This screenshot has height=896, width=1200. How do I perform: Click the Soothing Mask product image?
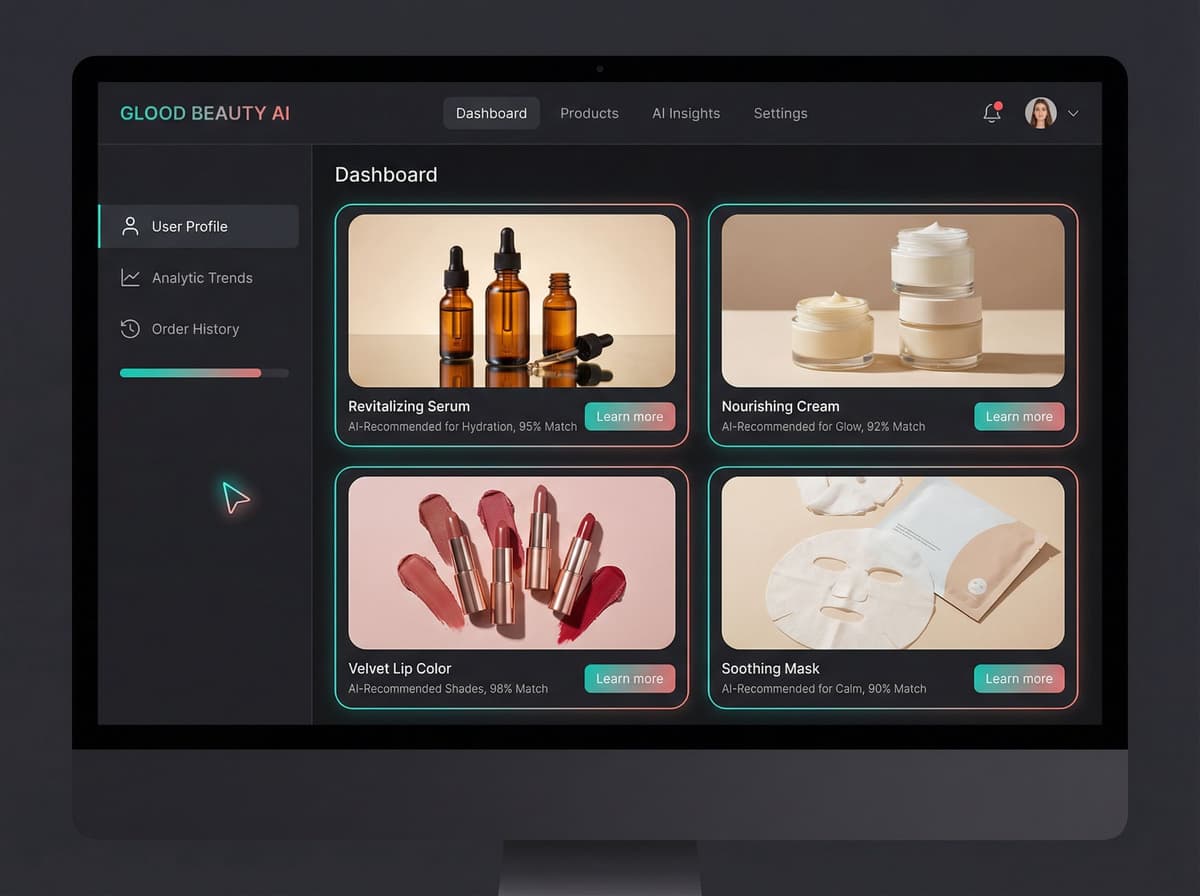tap(891, 562)
